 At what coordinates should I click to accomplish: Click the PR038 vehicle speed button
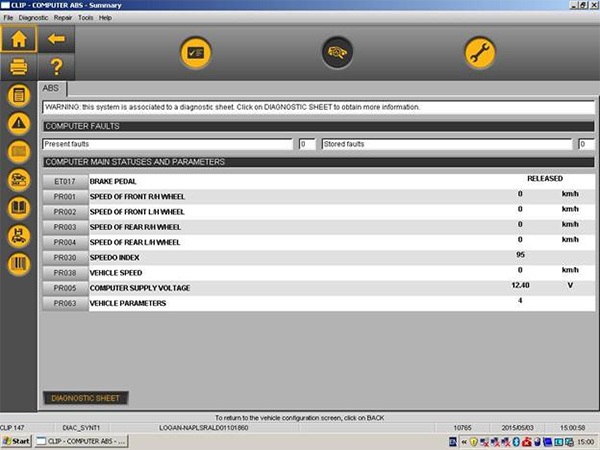point(65,272)
